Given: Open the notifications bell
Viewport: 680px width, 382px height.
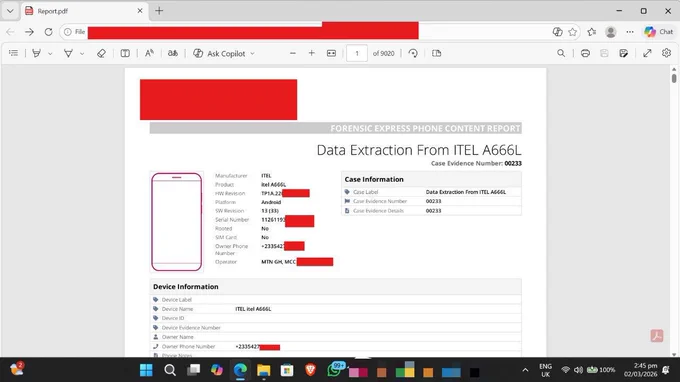Looking at the screenshot, I should coord(666,370).
